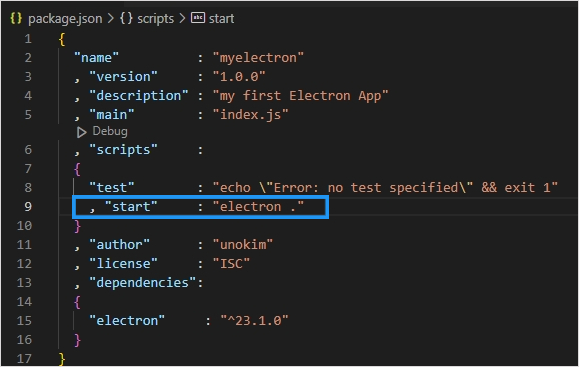Click the opening brace on line 1

tap(62, 39)
